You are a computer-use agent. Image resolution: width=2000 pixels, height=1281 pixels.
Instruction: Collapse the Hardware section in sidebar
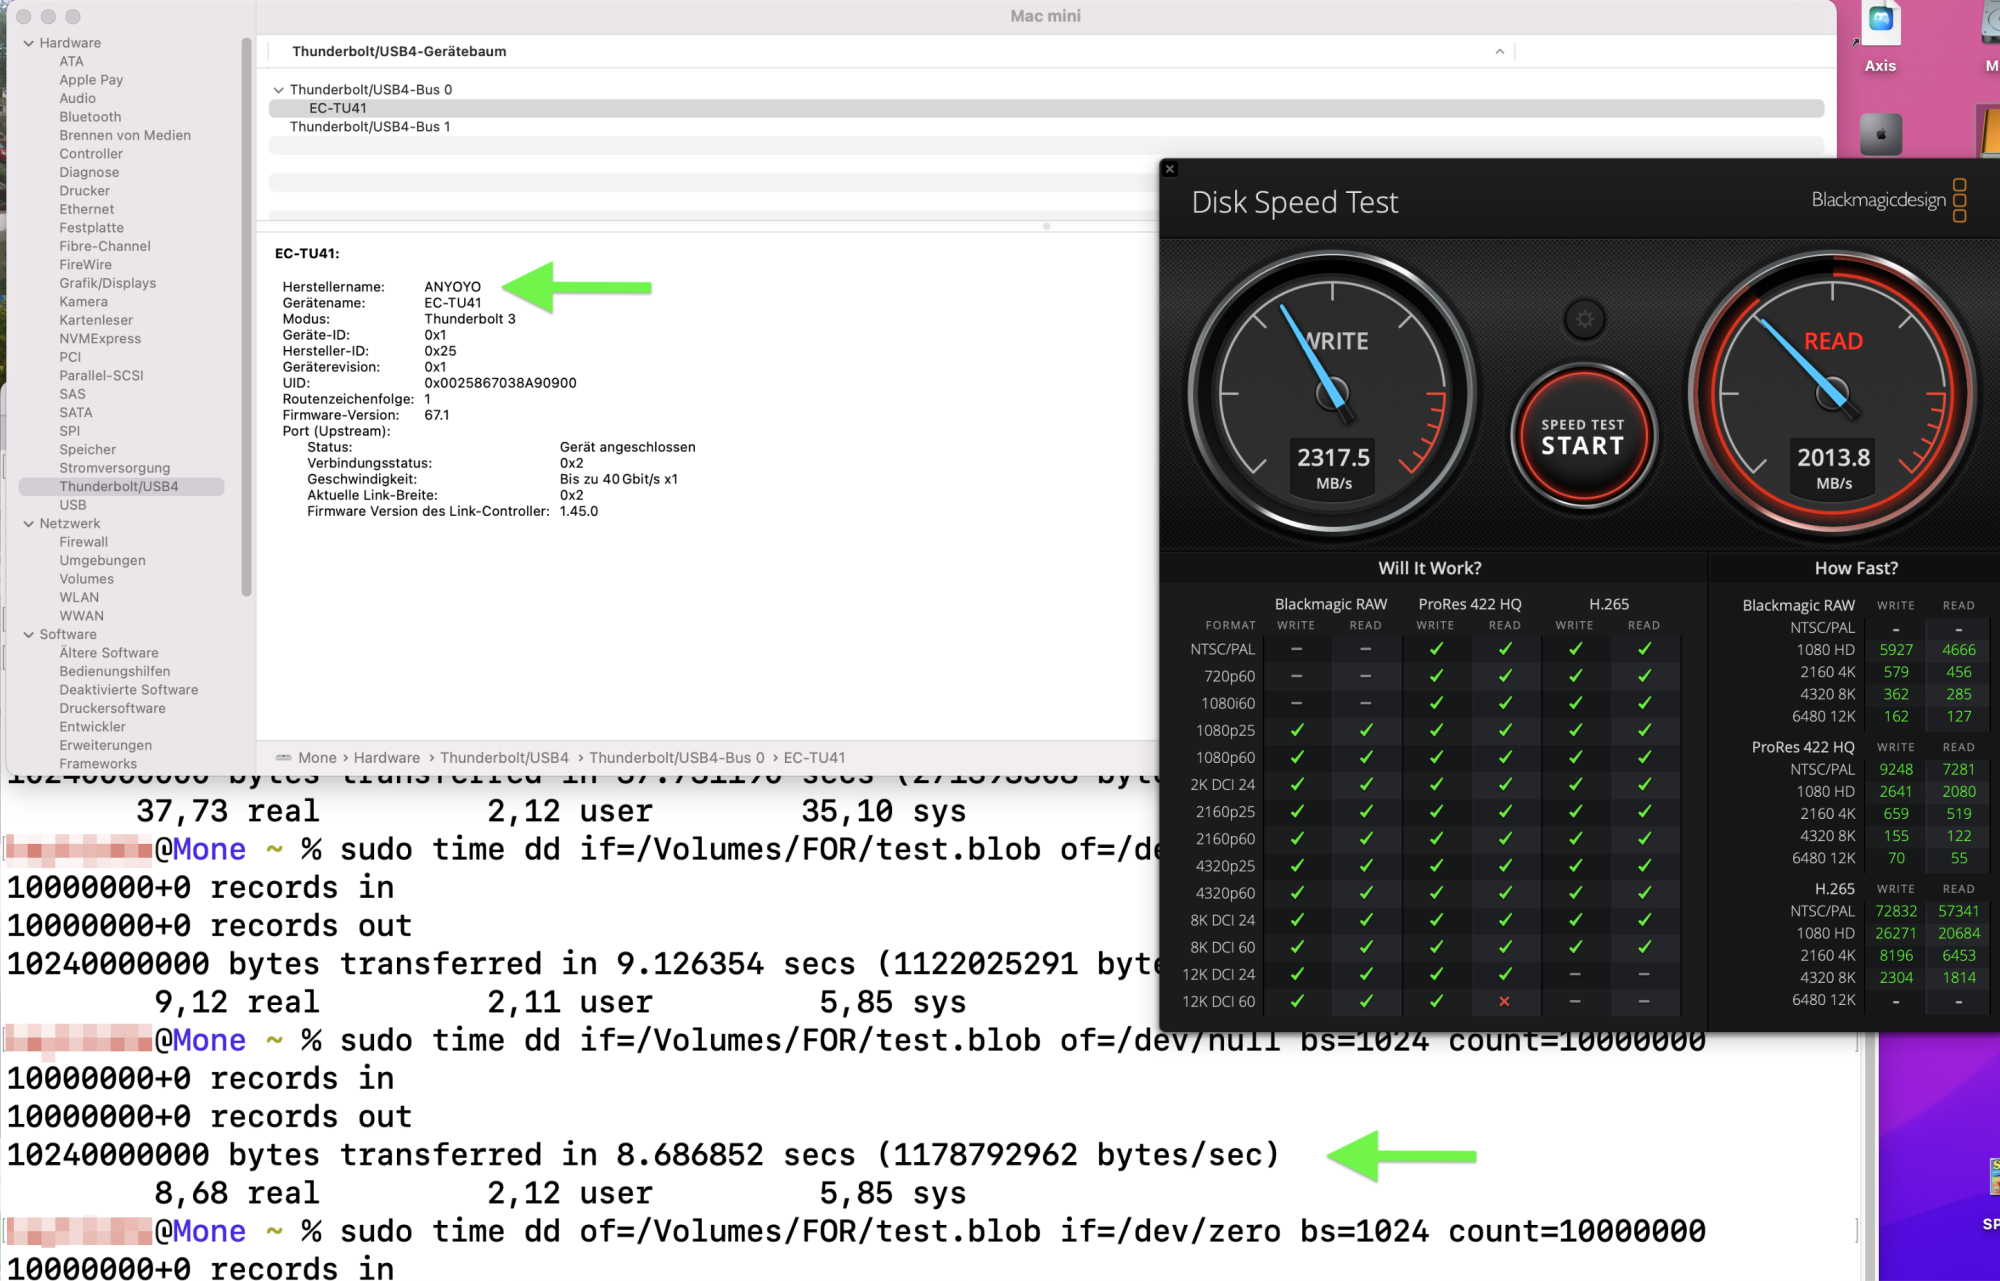coord(29,43)
